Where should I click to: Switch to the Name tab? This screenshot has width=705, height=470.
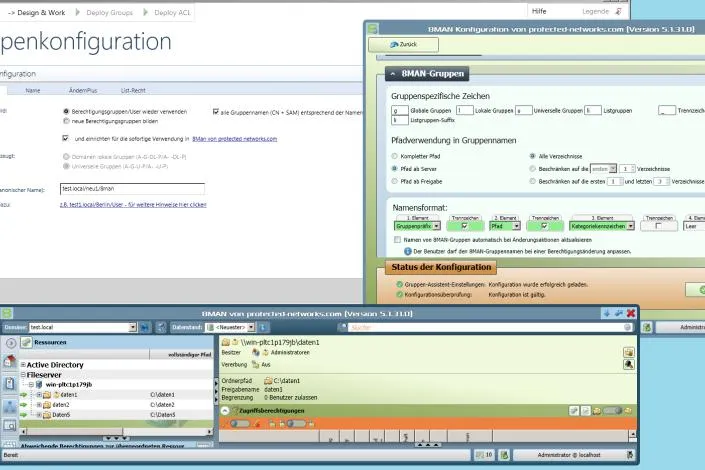33,90
